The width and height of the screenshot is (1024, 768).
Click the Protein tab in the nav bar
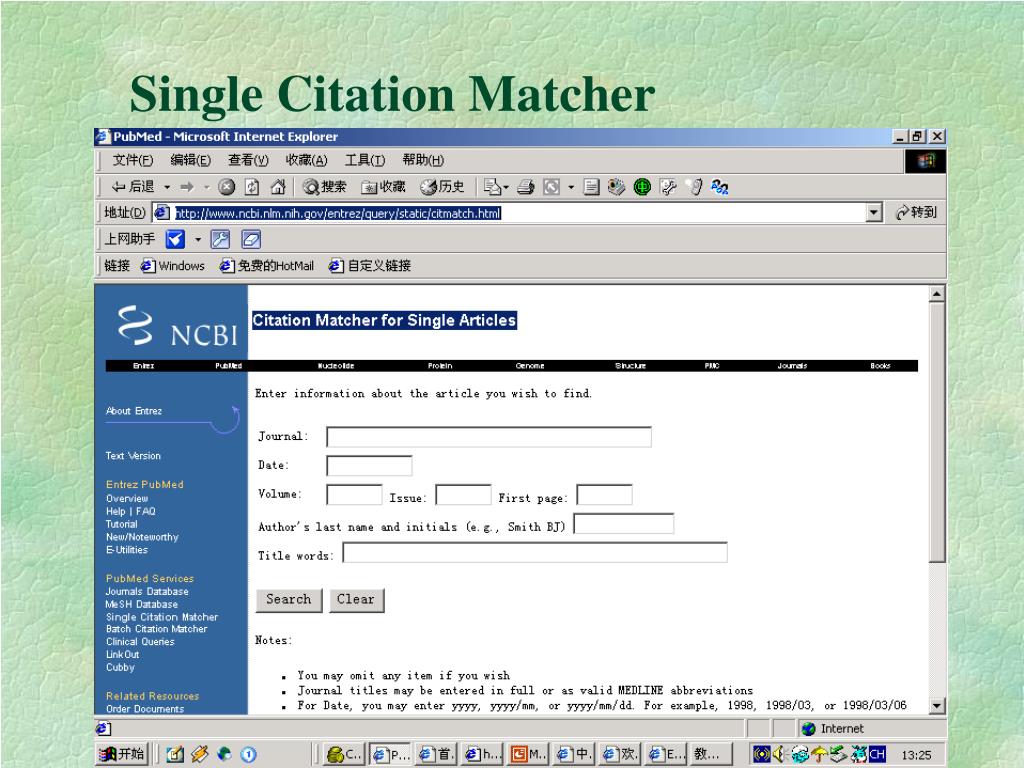[x=440, y=366]
